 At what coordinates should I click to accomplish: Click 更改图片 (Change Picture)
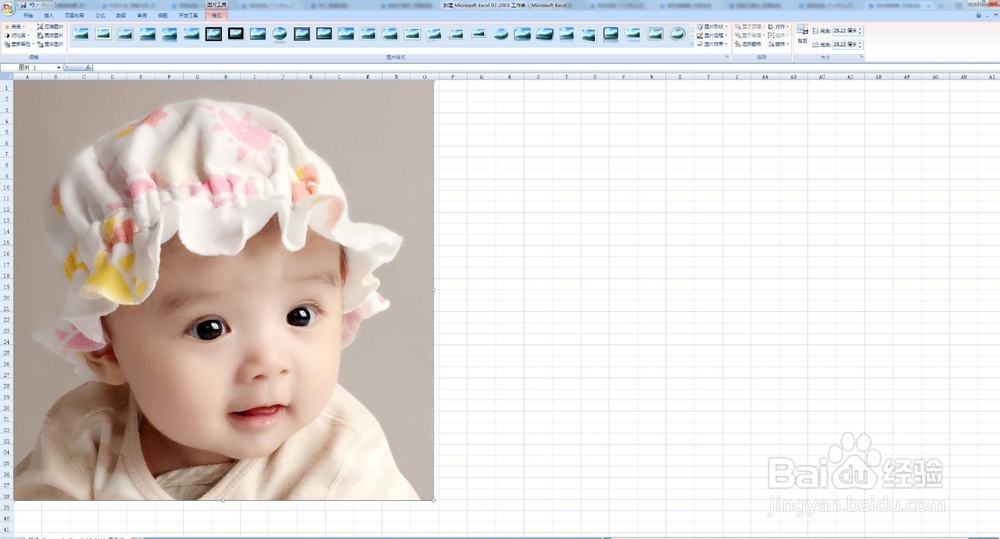point(50,36)
